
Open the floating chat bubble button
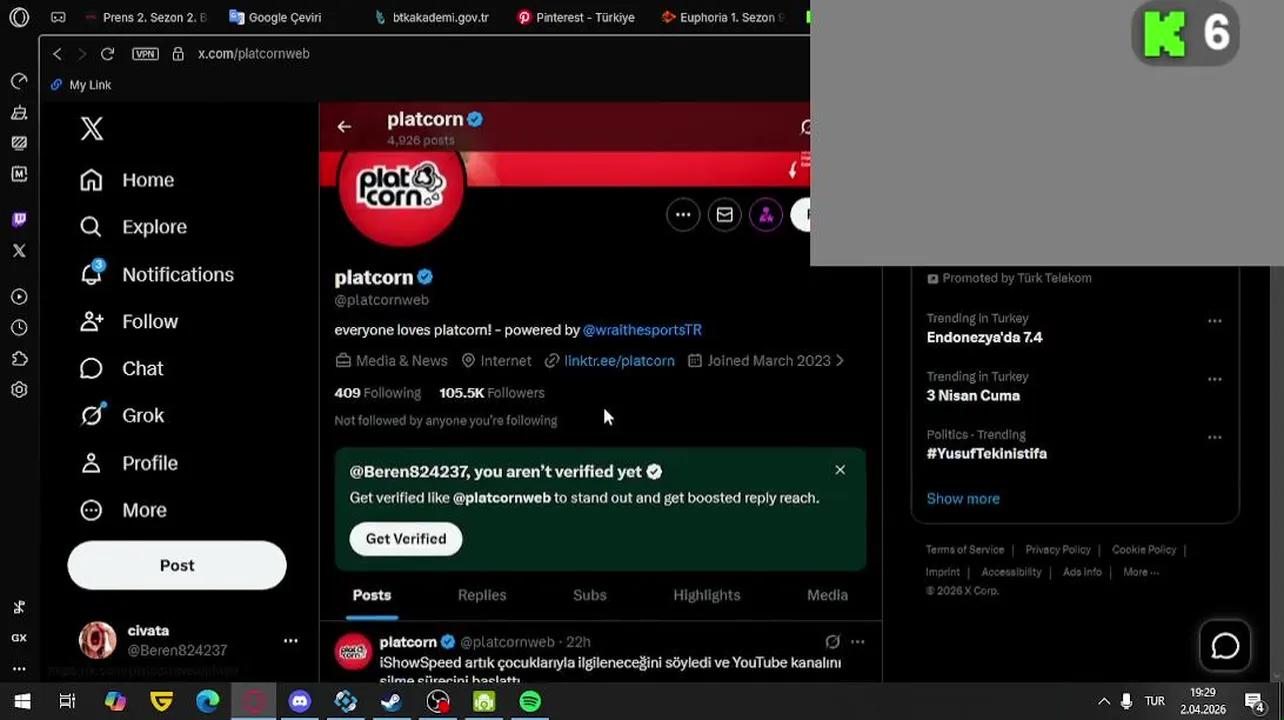1225,646
